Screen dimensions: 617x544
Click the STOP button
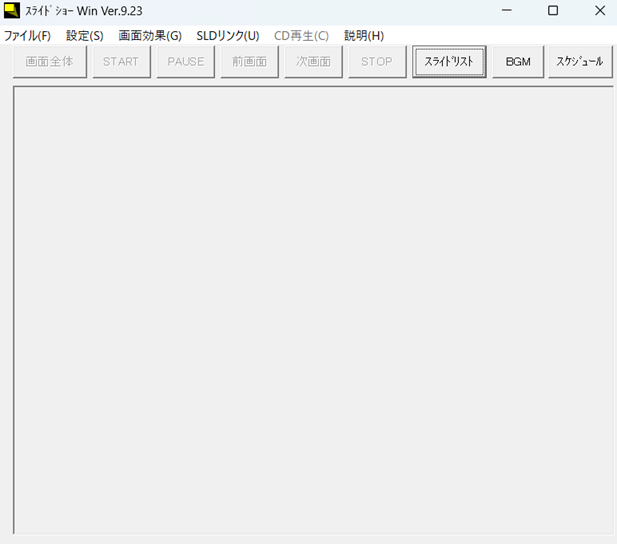tap(377, 61)
